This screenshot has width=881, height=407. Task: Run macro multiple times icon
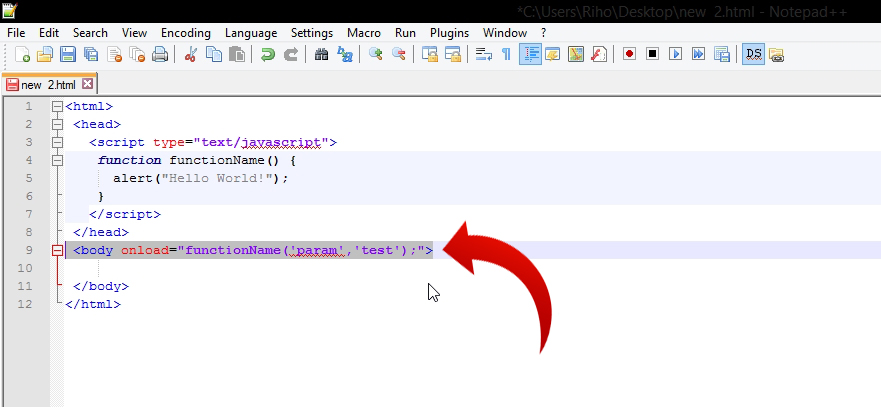pos(698,55)
